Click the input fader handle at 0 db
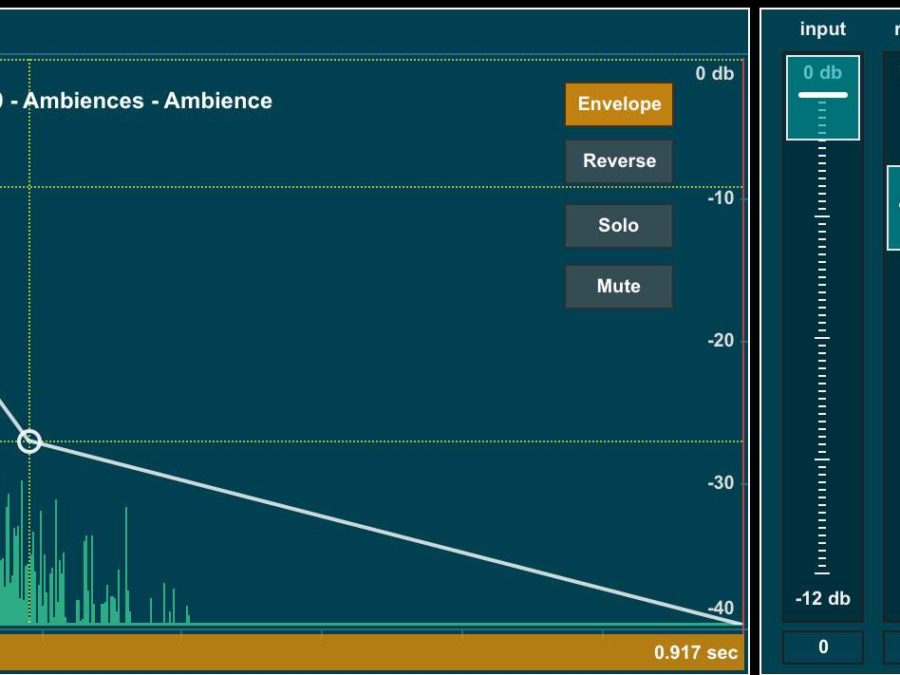900x675 pixels. [x=822, y=96]
